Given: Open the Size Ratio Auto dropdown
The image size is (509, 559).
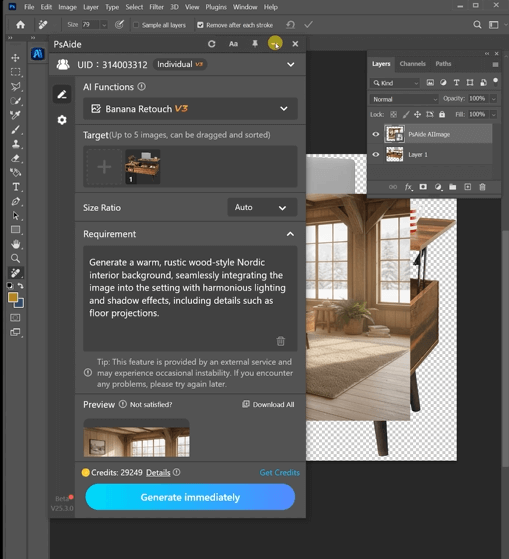Looking at the screenshot, I should coord(262,207).
